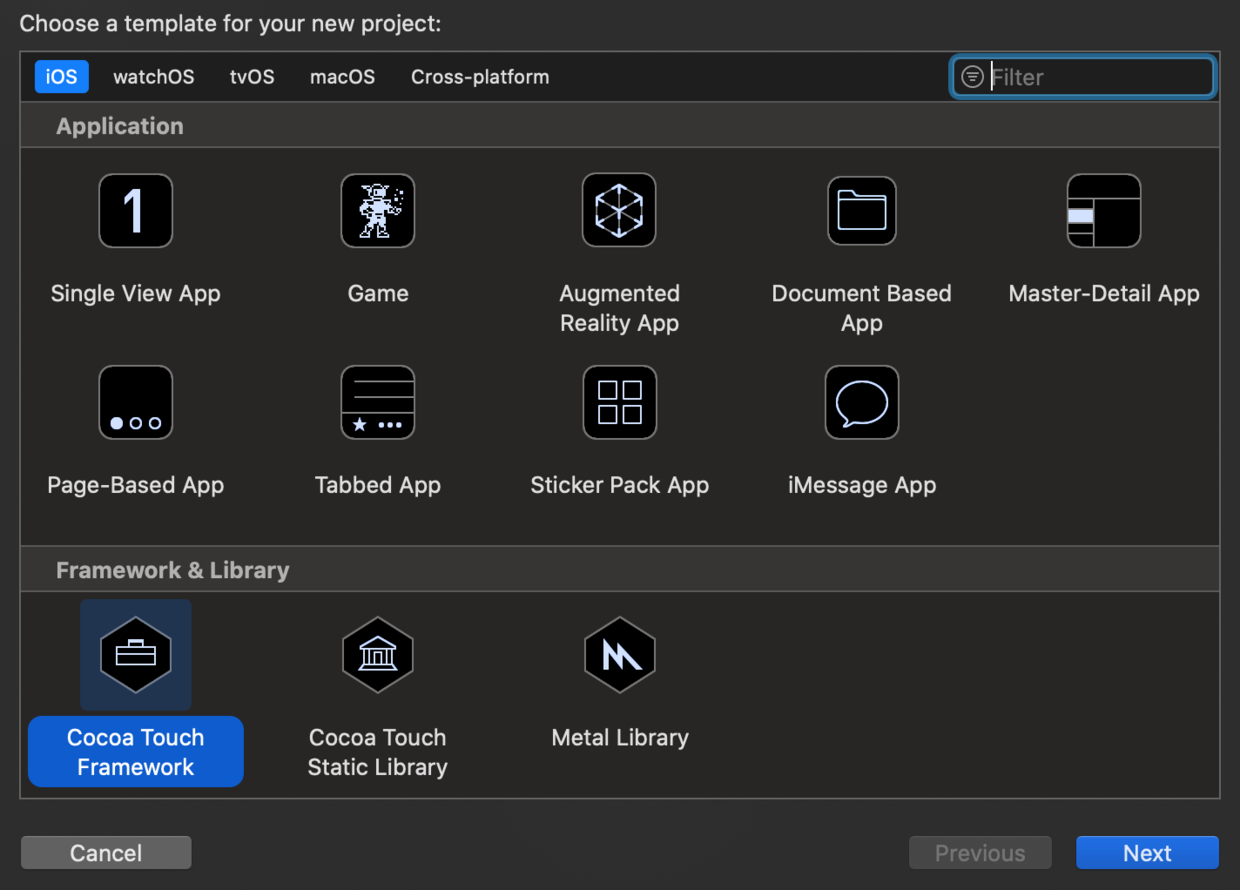Choose the iMessage App icon
Image resolution: width=1240 pixels, height=890 pixels.
[x=862, y=402]
